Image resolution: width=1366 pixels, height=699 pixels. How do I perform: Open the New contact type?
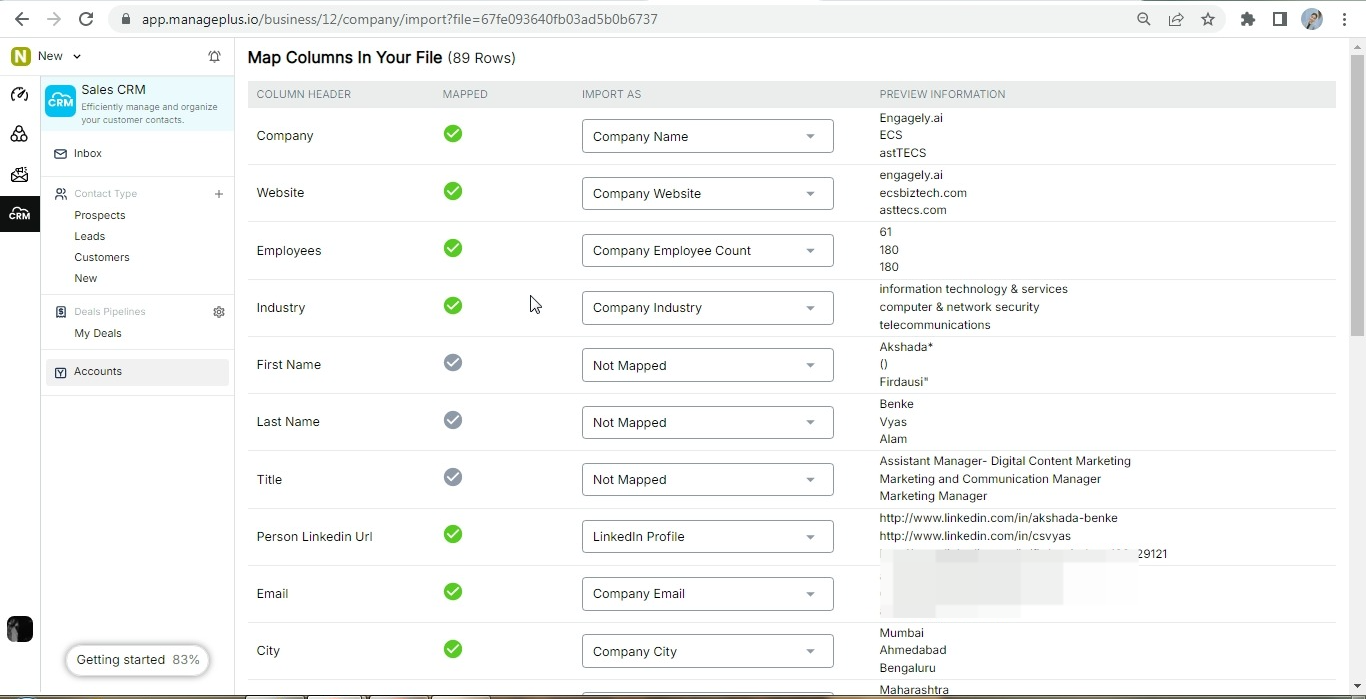coord(86,279)
